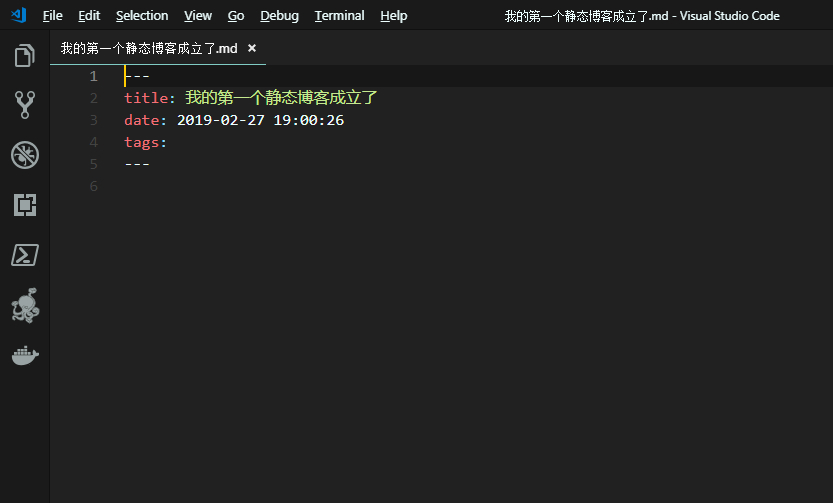Open the Go menu

236,16
